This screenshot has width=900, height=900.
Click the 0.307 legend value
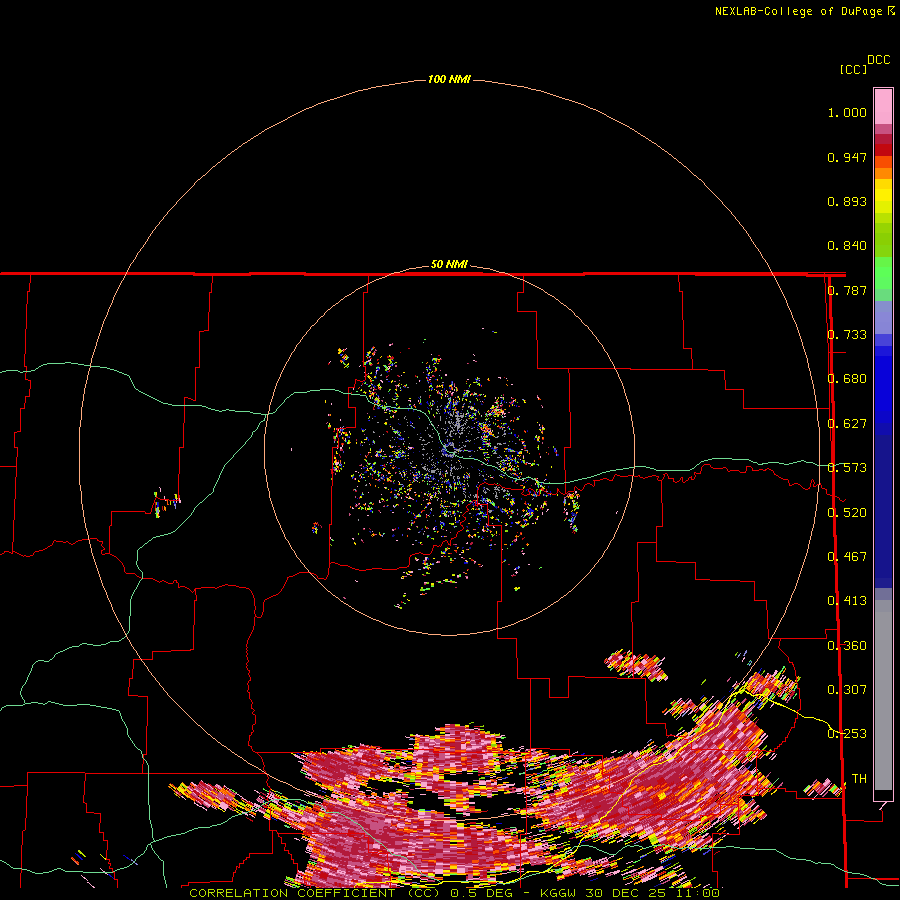click(847, 690)
